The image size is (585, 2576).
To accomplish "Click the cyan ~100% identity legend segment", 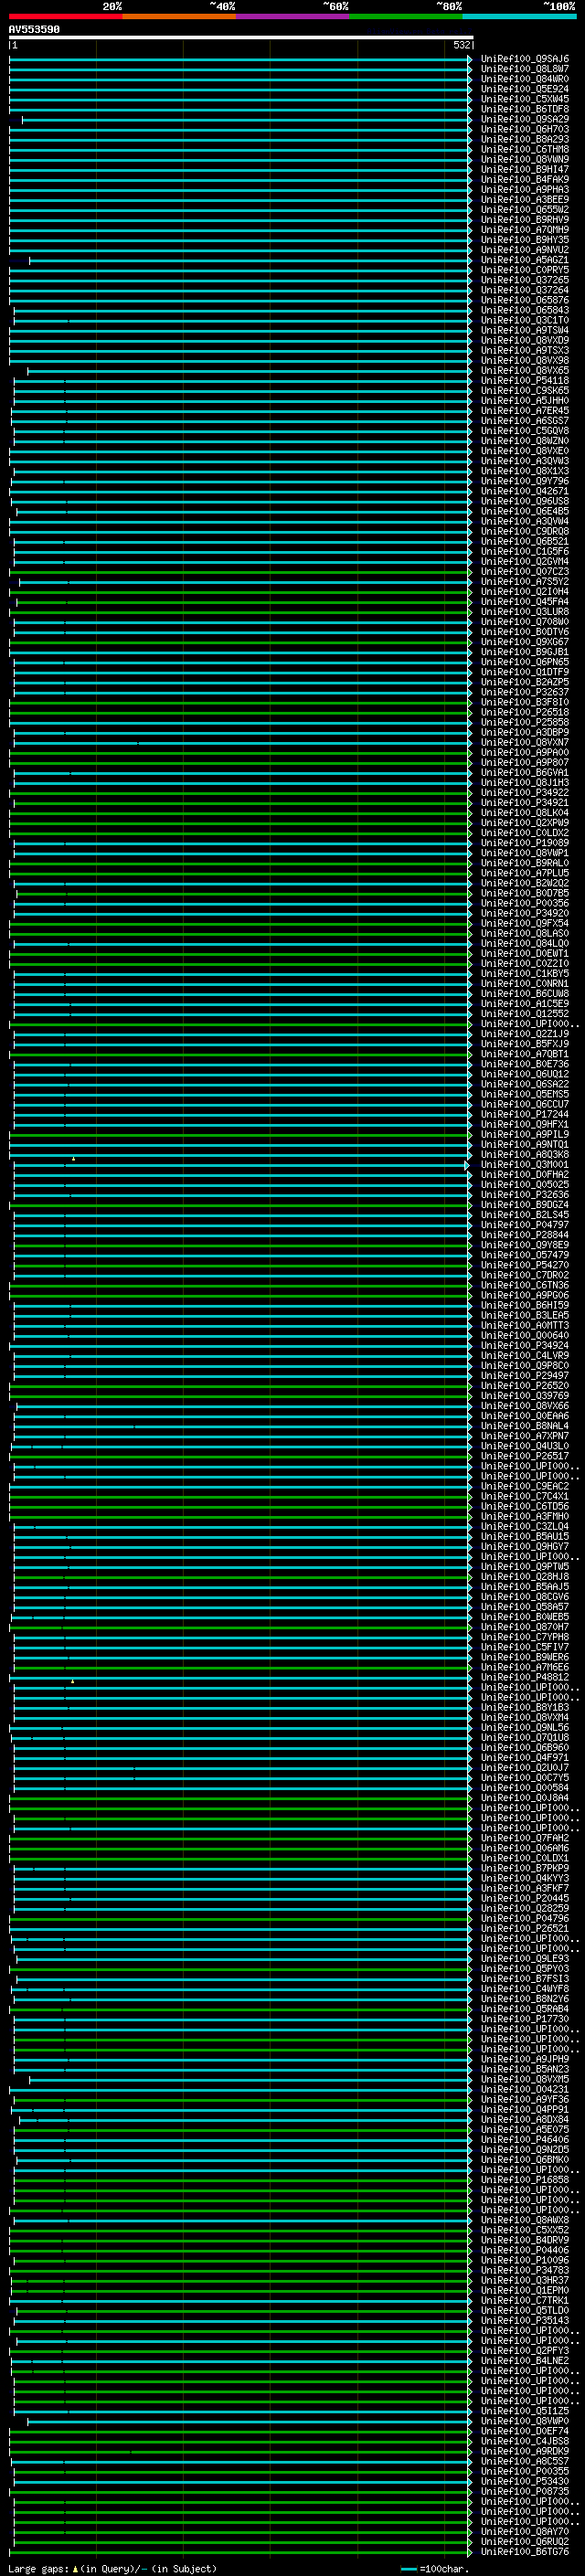I will tap(519, 16).
